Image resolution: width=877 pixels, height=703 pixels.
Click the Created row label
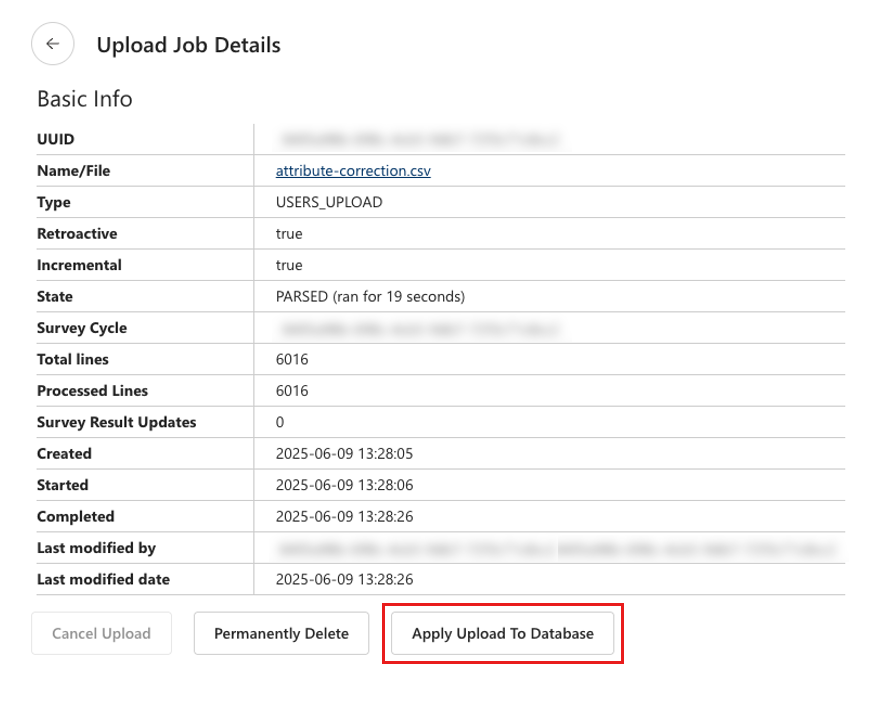click(64, 454)
